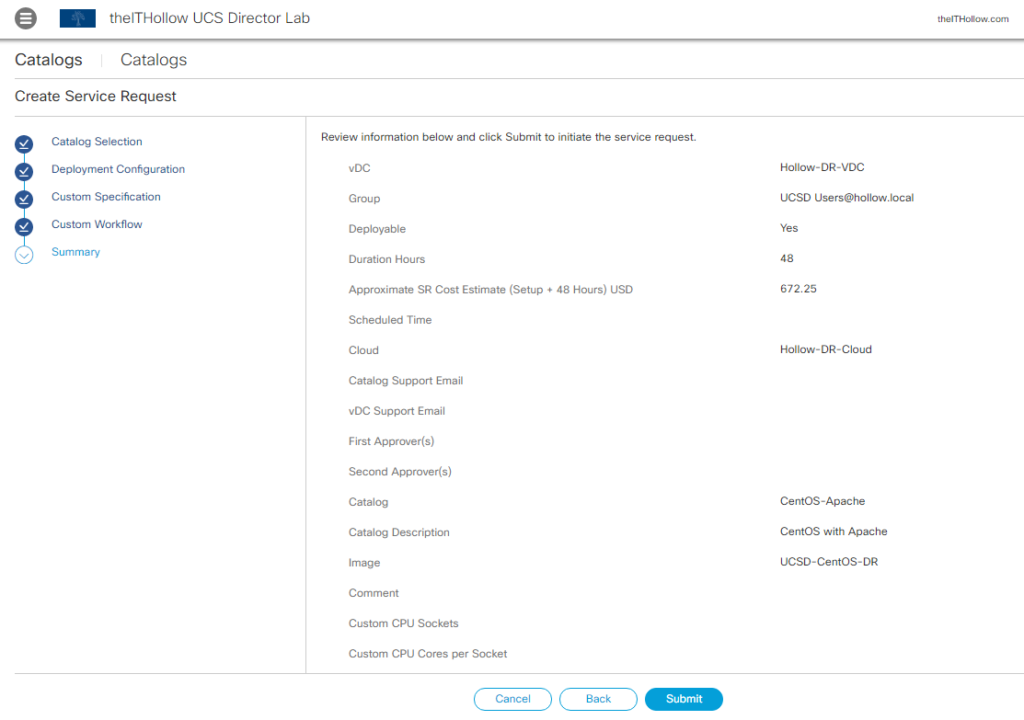The image size is (1024, 720).
Task: Click the Deployment Configuration completed checkmark
Action: tap(23, 171)
